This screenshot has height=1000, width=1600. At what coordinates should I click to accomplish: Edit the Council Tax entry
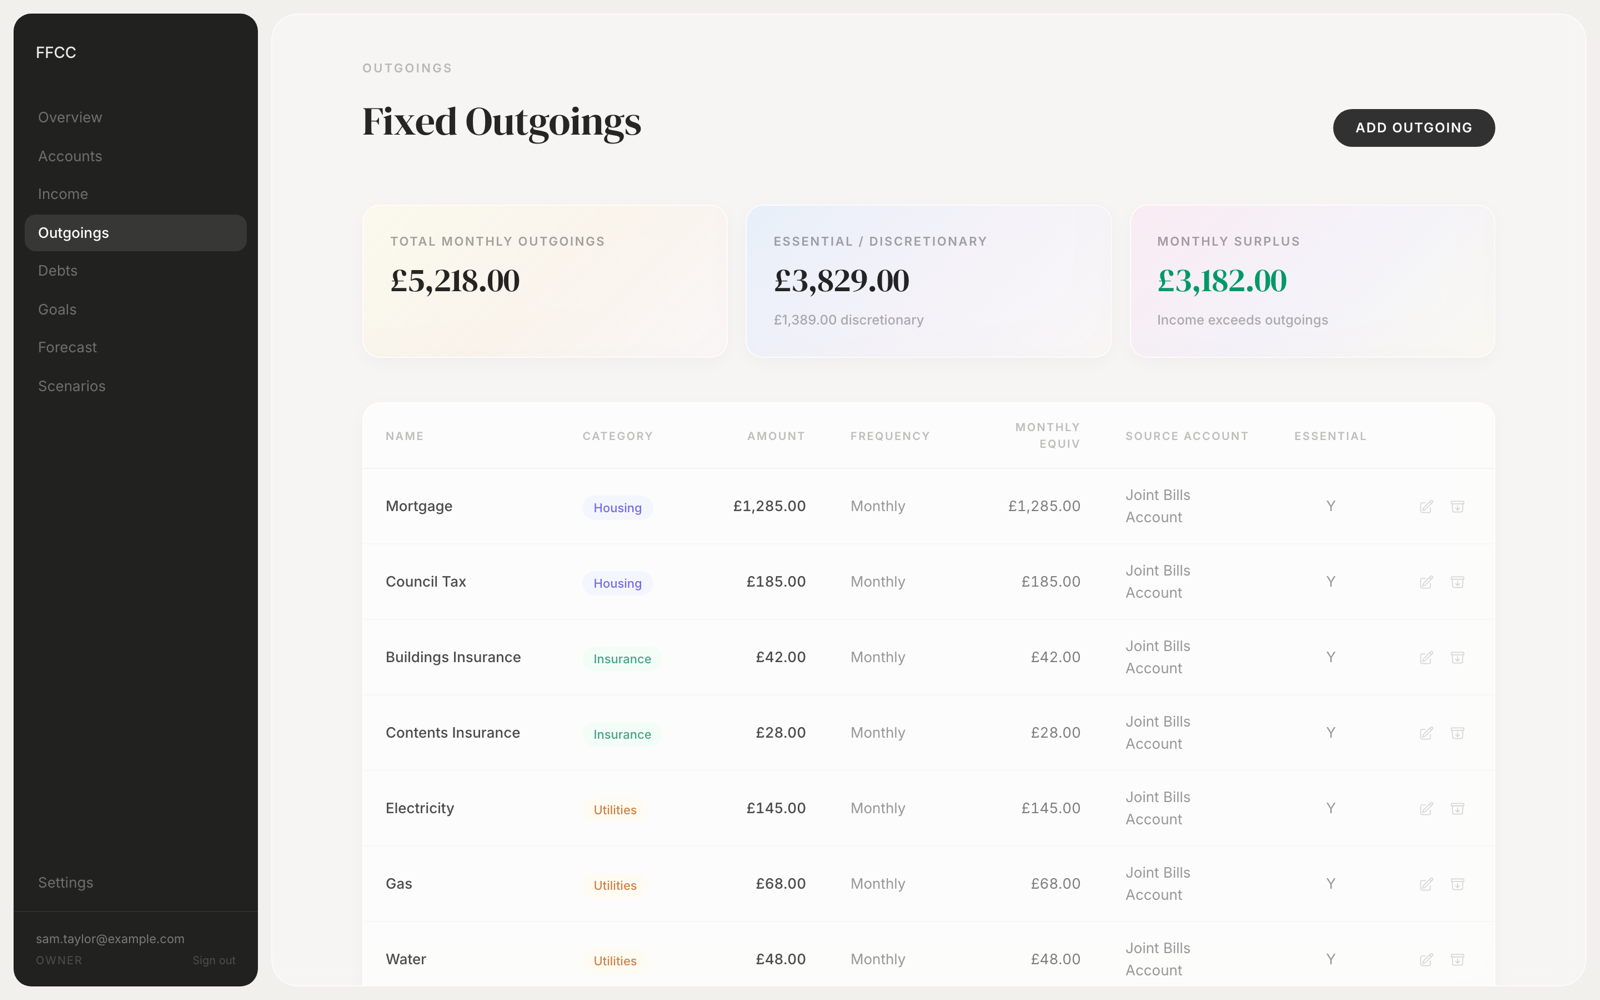tap(1426, 582)
